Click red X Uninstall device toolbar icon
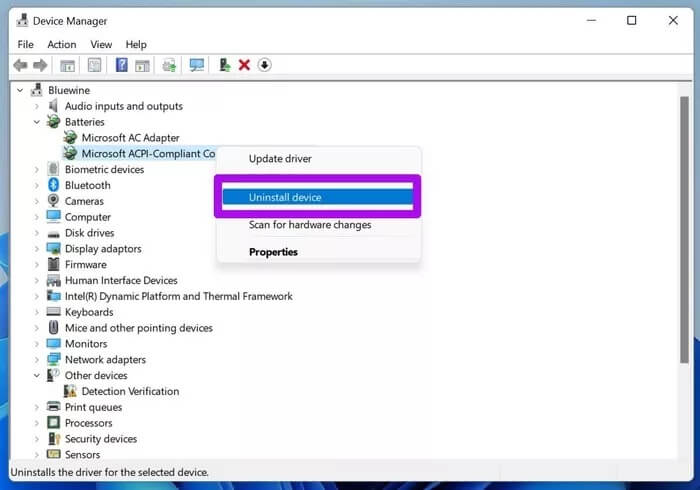Screen dimensions: 700x490 point(244,65)
